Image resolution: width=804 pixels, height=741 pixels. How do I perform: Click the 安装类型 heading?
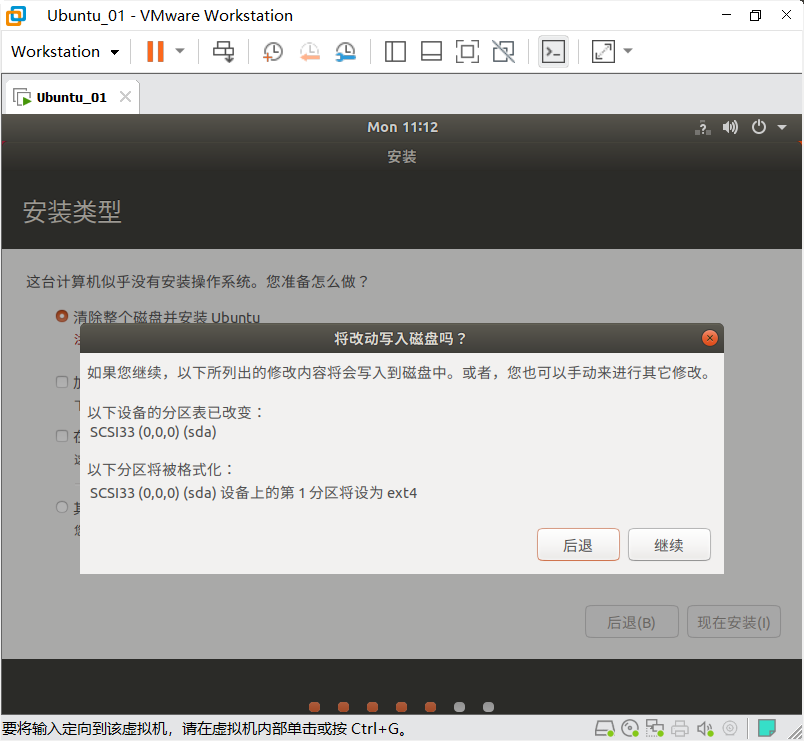[x=72, y=212]
